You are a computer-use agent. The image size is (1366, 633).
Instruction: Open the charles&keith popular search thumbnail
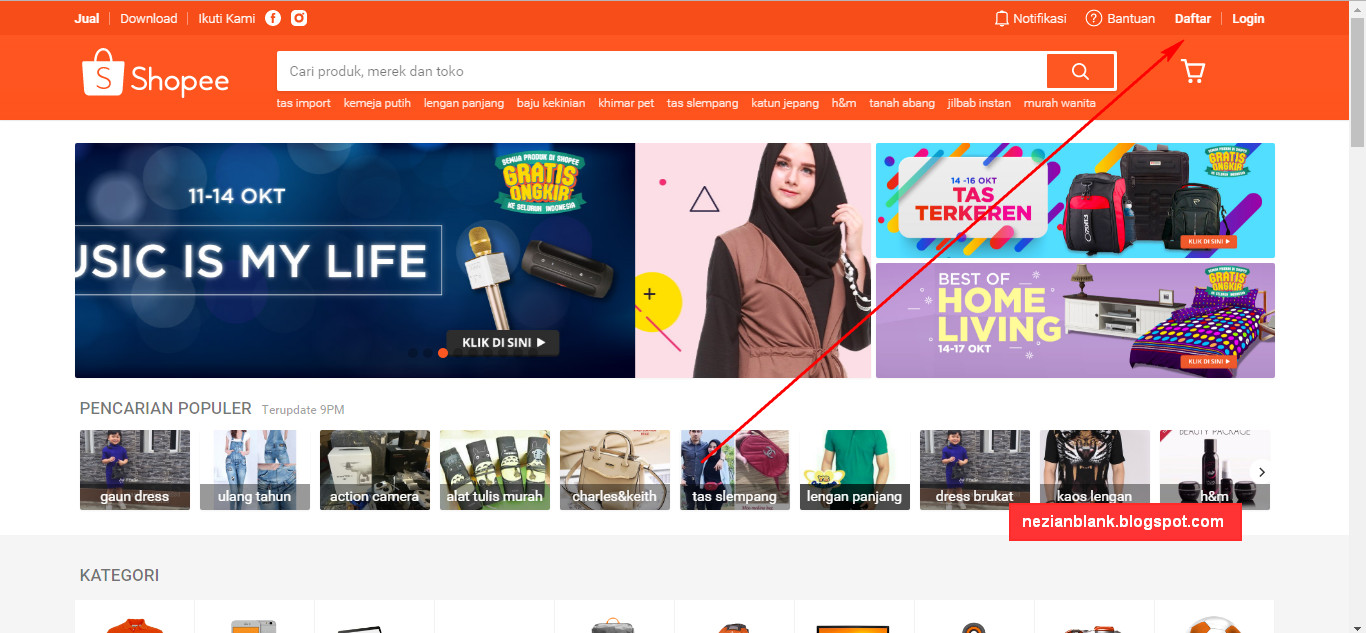(614, 470)
